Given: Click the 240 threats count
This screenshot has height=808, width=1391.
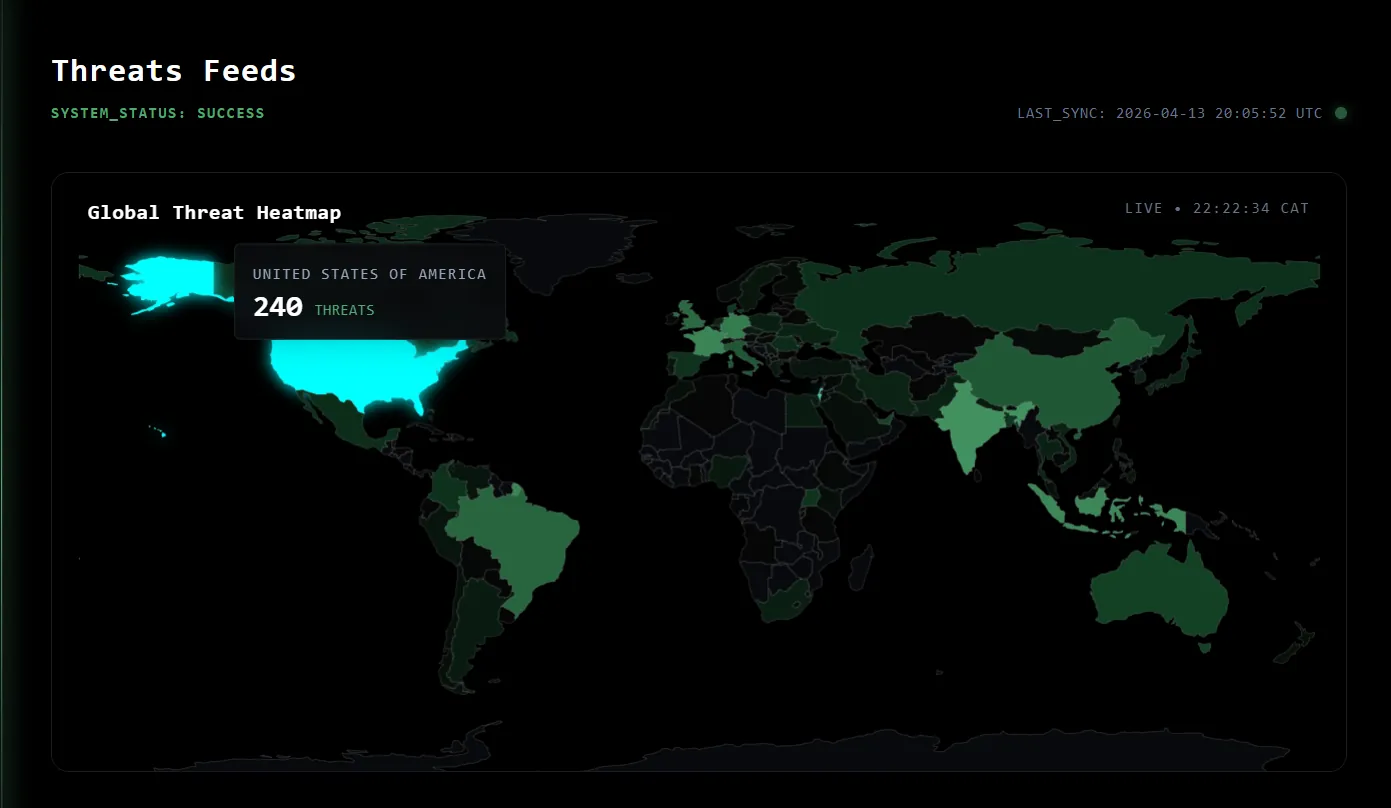Looking at the screenshot, I should coord(278,307).
